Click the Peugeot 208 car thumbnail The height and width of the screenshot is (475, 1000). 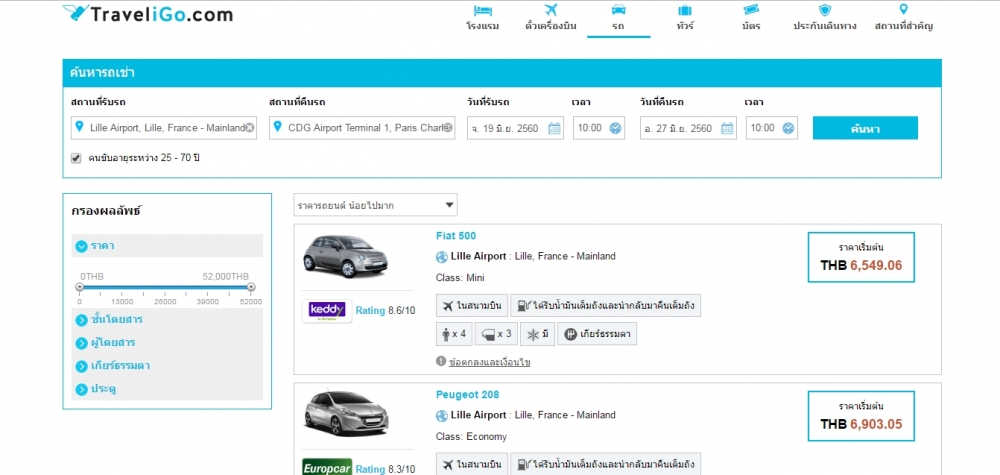[x=345, y=413]
